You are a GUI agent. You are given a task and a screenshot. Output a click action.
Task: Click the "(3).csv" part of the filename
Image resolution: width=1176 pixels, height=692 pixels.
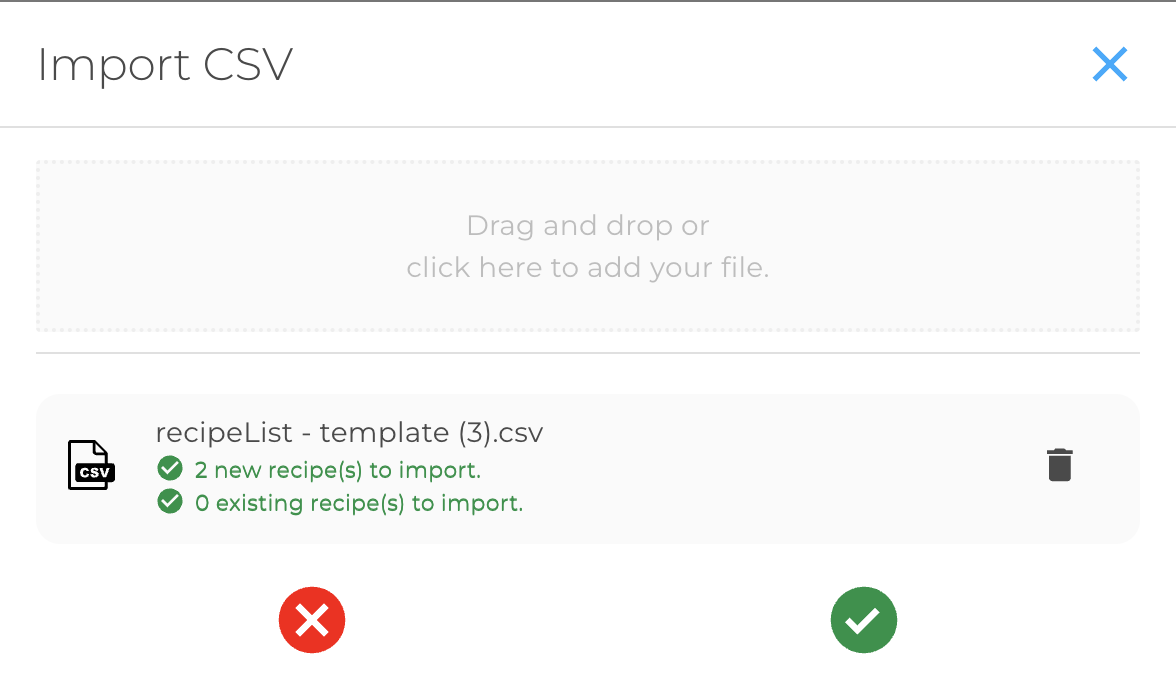point(500,433)
